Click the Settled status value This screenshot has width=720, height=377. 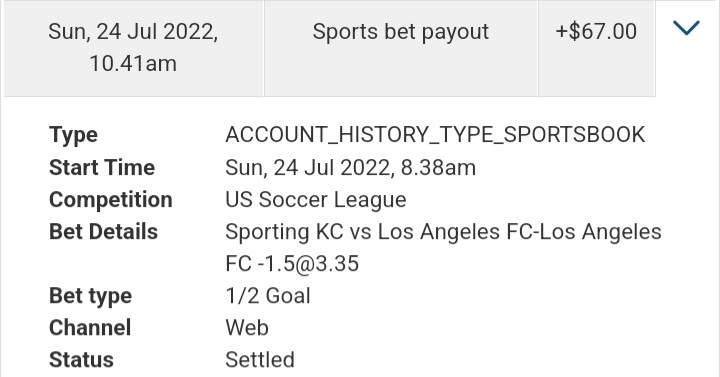[x=260, y=360]
